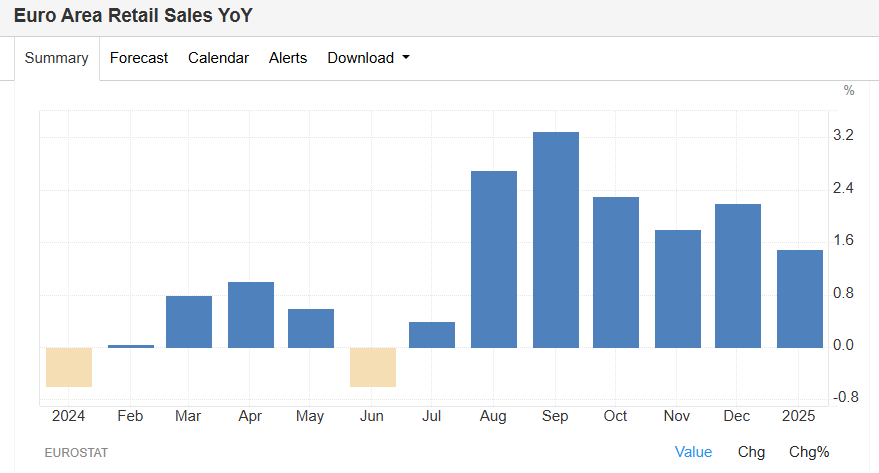Click the January 2025 bar

point(800,299)
